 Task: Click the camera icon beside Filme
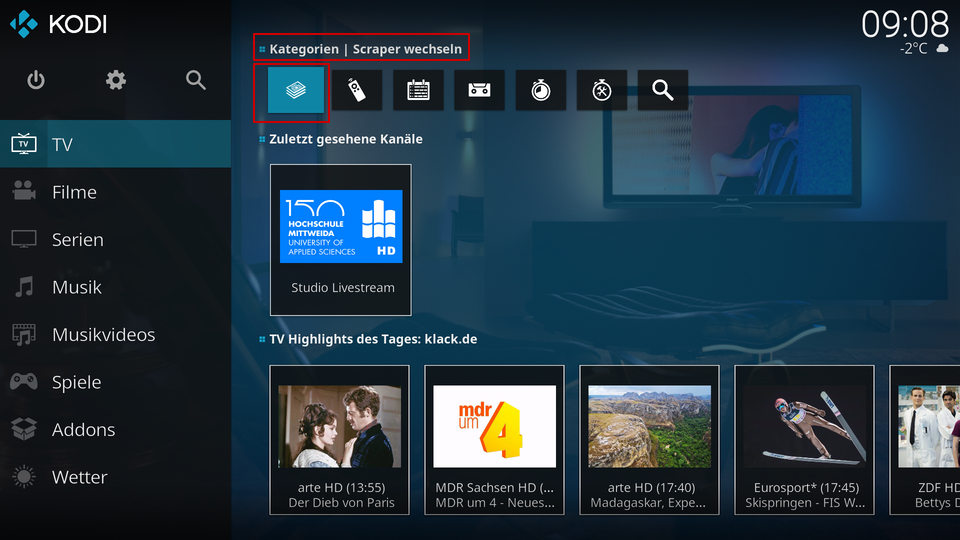(24, 191)
